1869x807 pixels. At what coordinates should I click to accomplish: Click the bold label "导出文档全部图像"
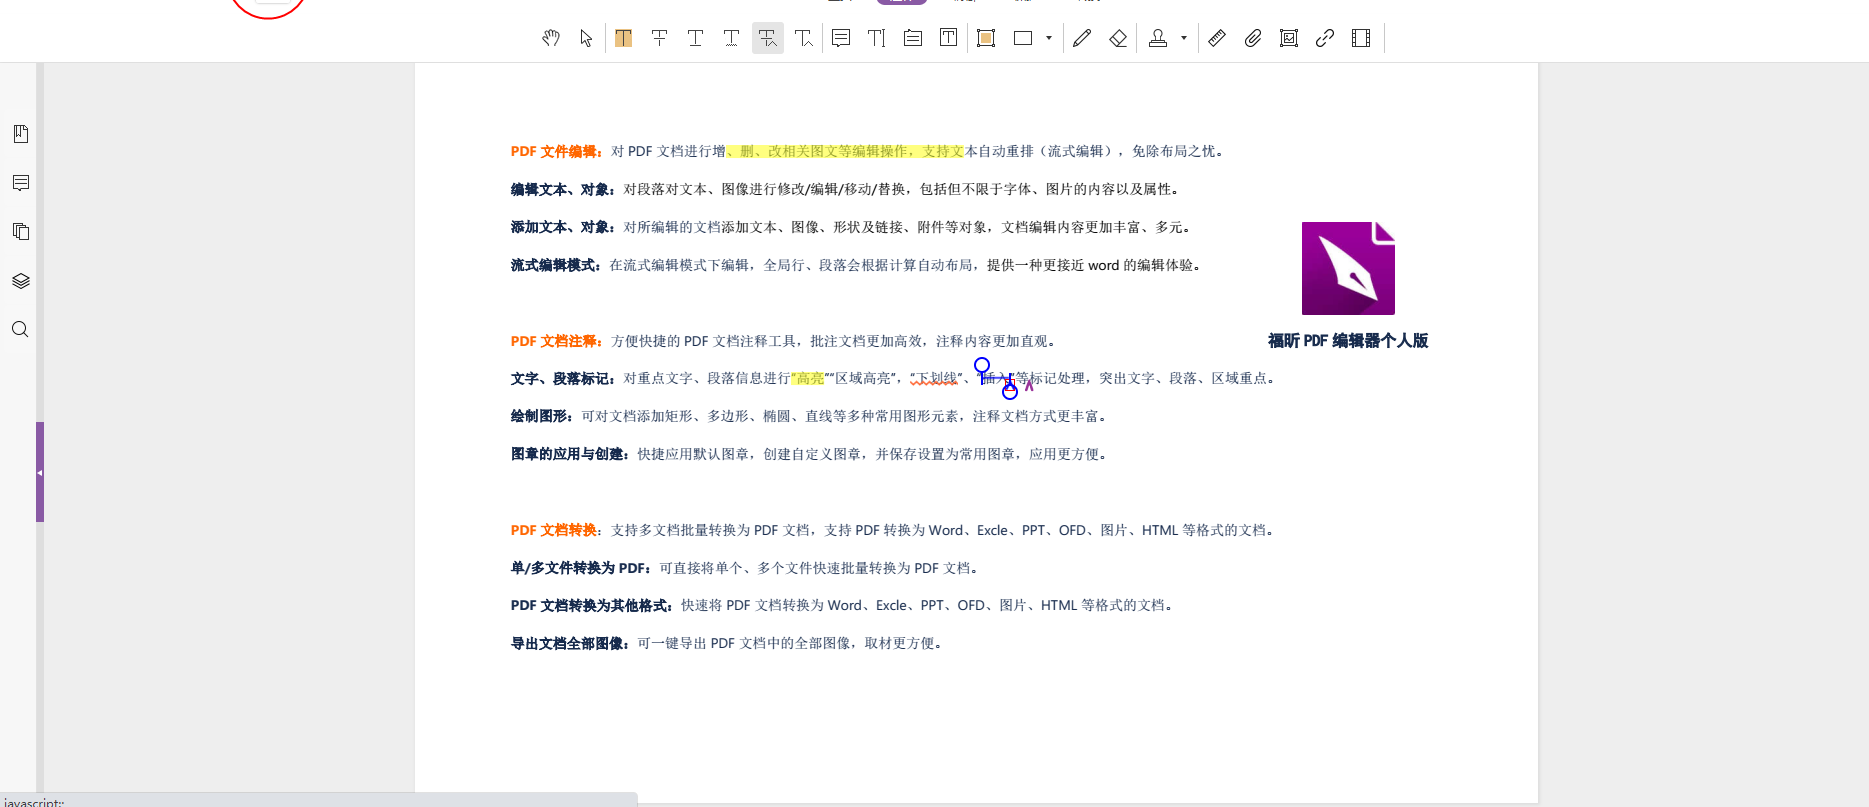(x=568, y=644)
